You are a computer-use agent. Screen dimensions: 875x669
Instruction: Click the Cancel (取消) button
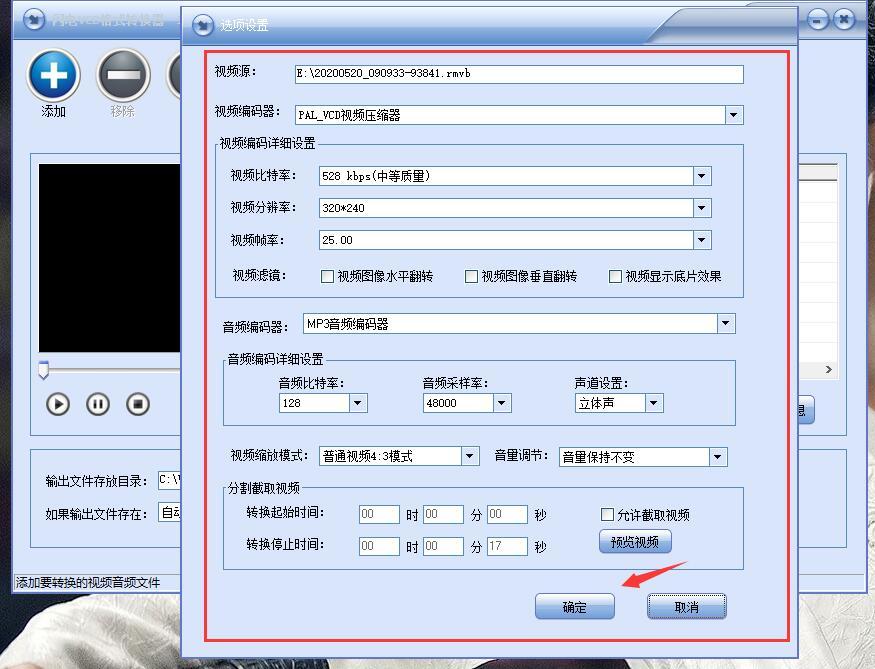click(x=686, y=607)
